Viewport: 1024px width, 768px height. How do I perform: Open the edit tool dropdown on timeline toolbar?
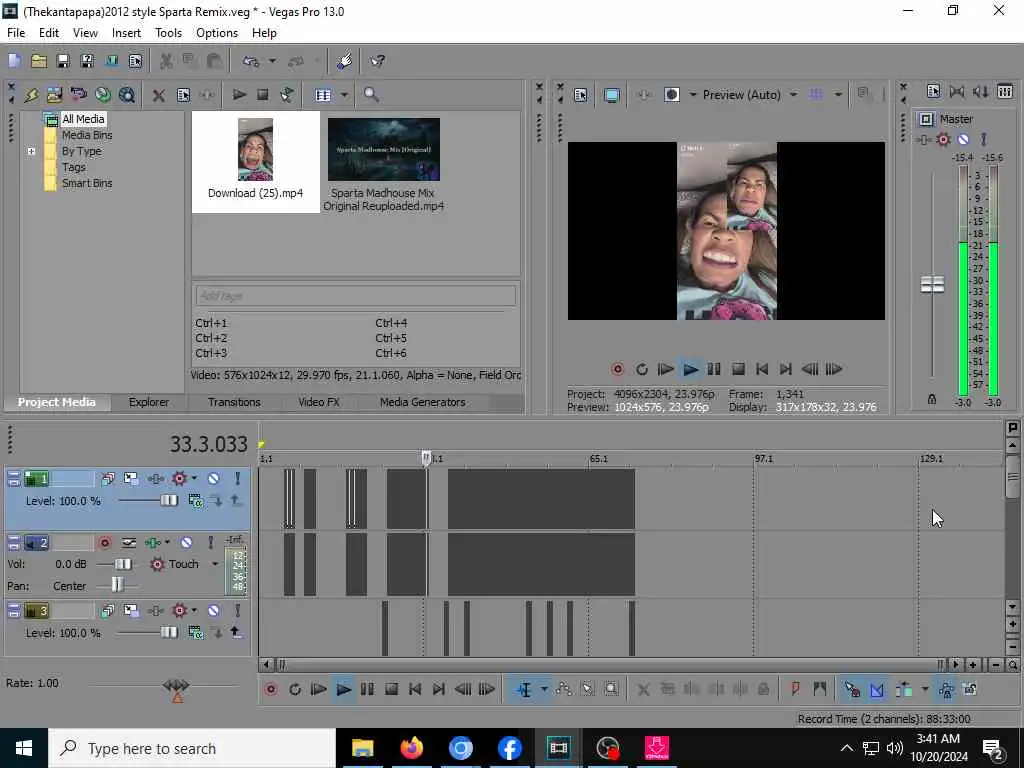pos(544,690)
